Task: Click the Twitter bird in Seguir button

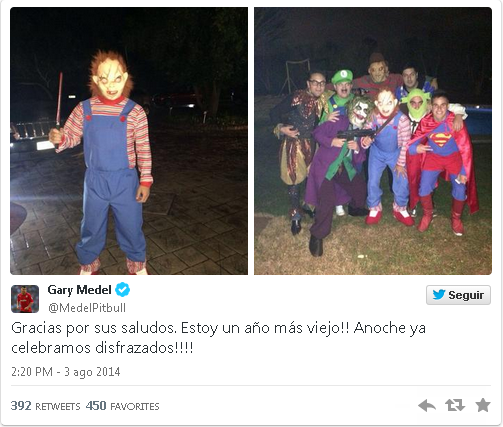Action: click(x=439, y=295)
